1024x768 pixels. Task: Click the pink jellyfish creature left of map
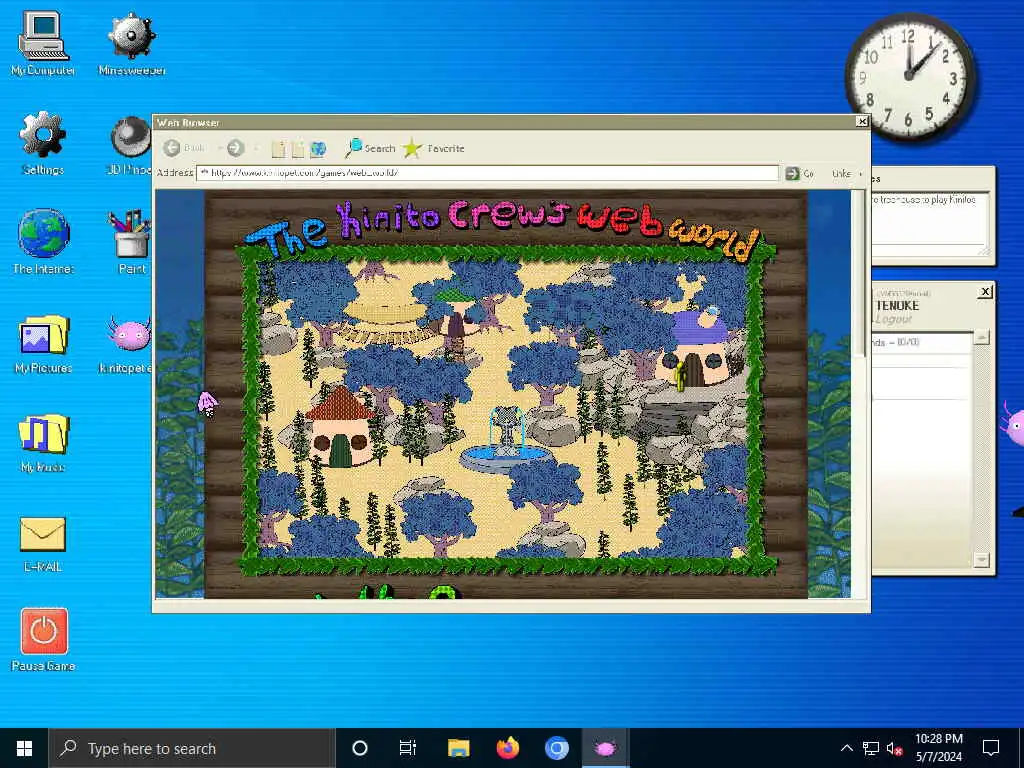208,403
